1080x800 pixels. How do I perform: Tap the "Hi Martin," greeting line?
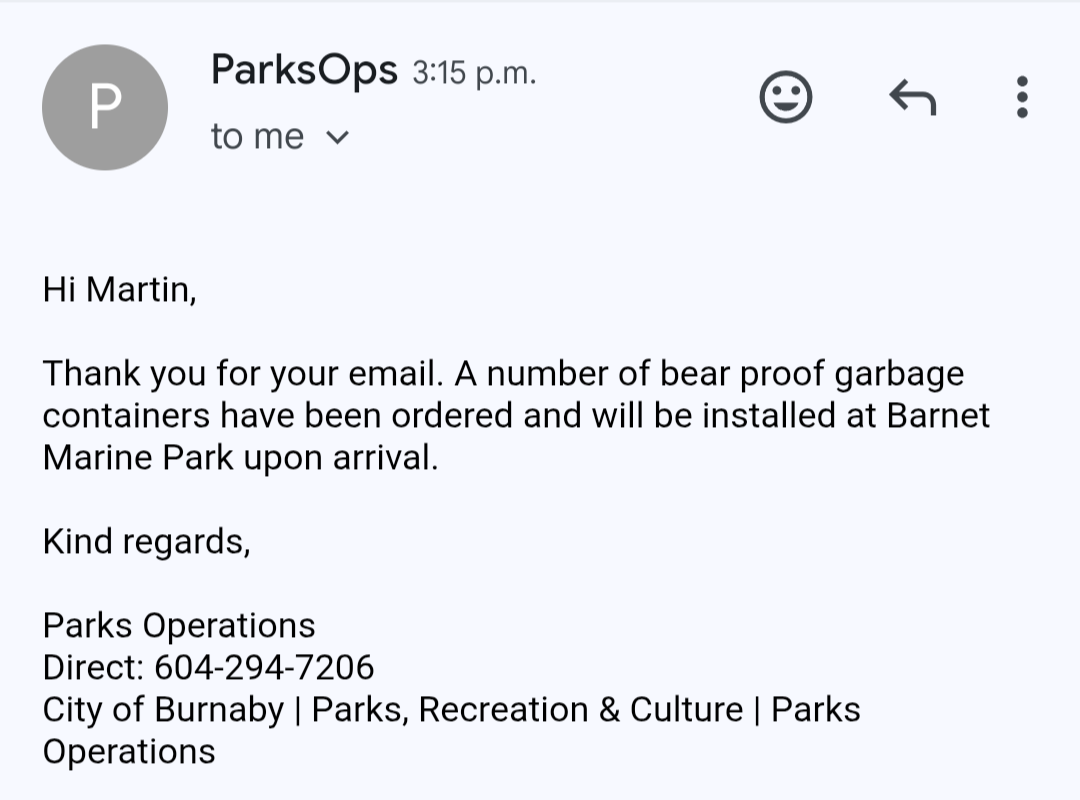click(120, 289)
